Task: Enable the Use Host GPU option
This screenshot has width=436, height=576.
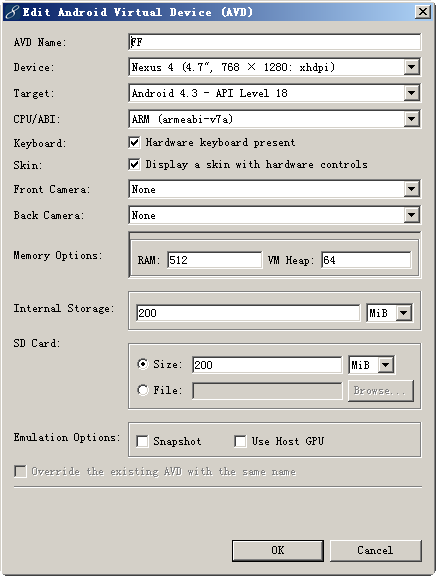Action: point(240,441)
